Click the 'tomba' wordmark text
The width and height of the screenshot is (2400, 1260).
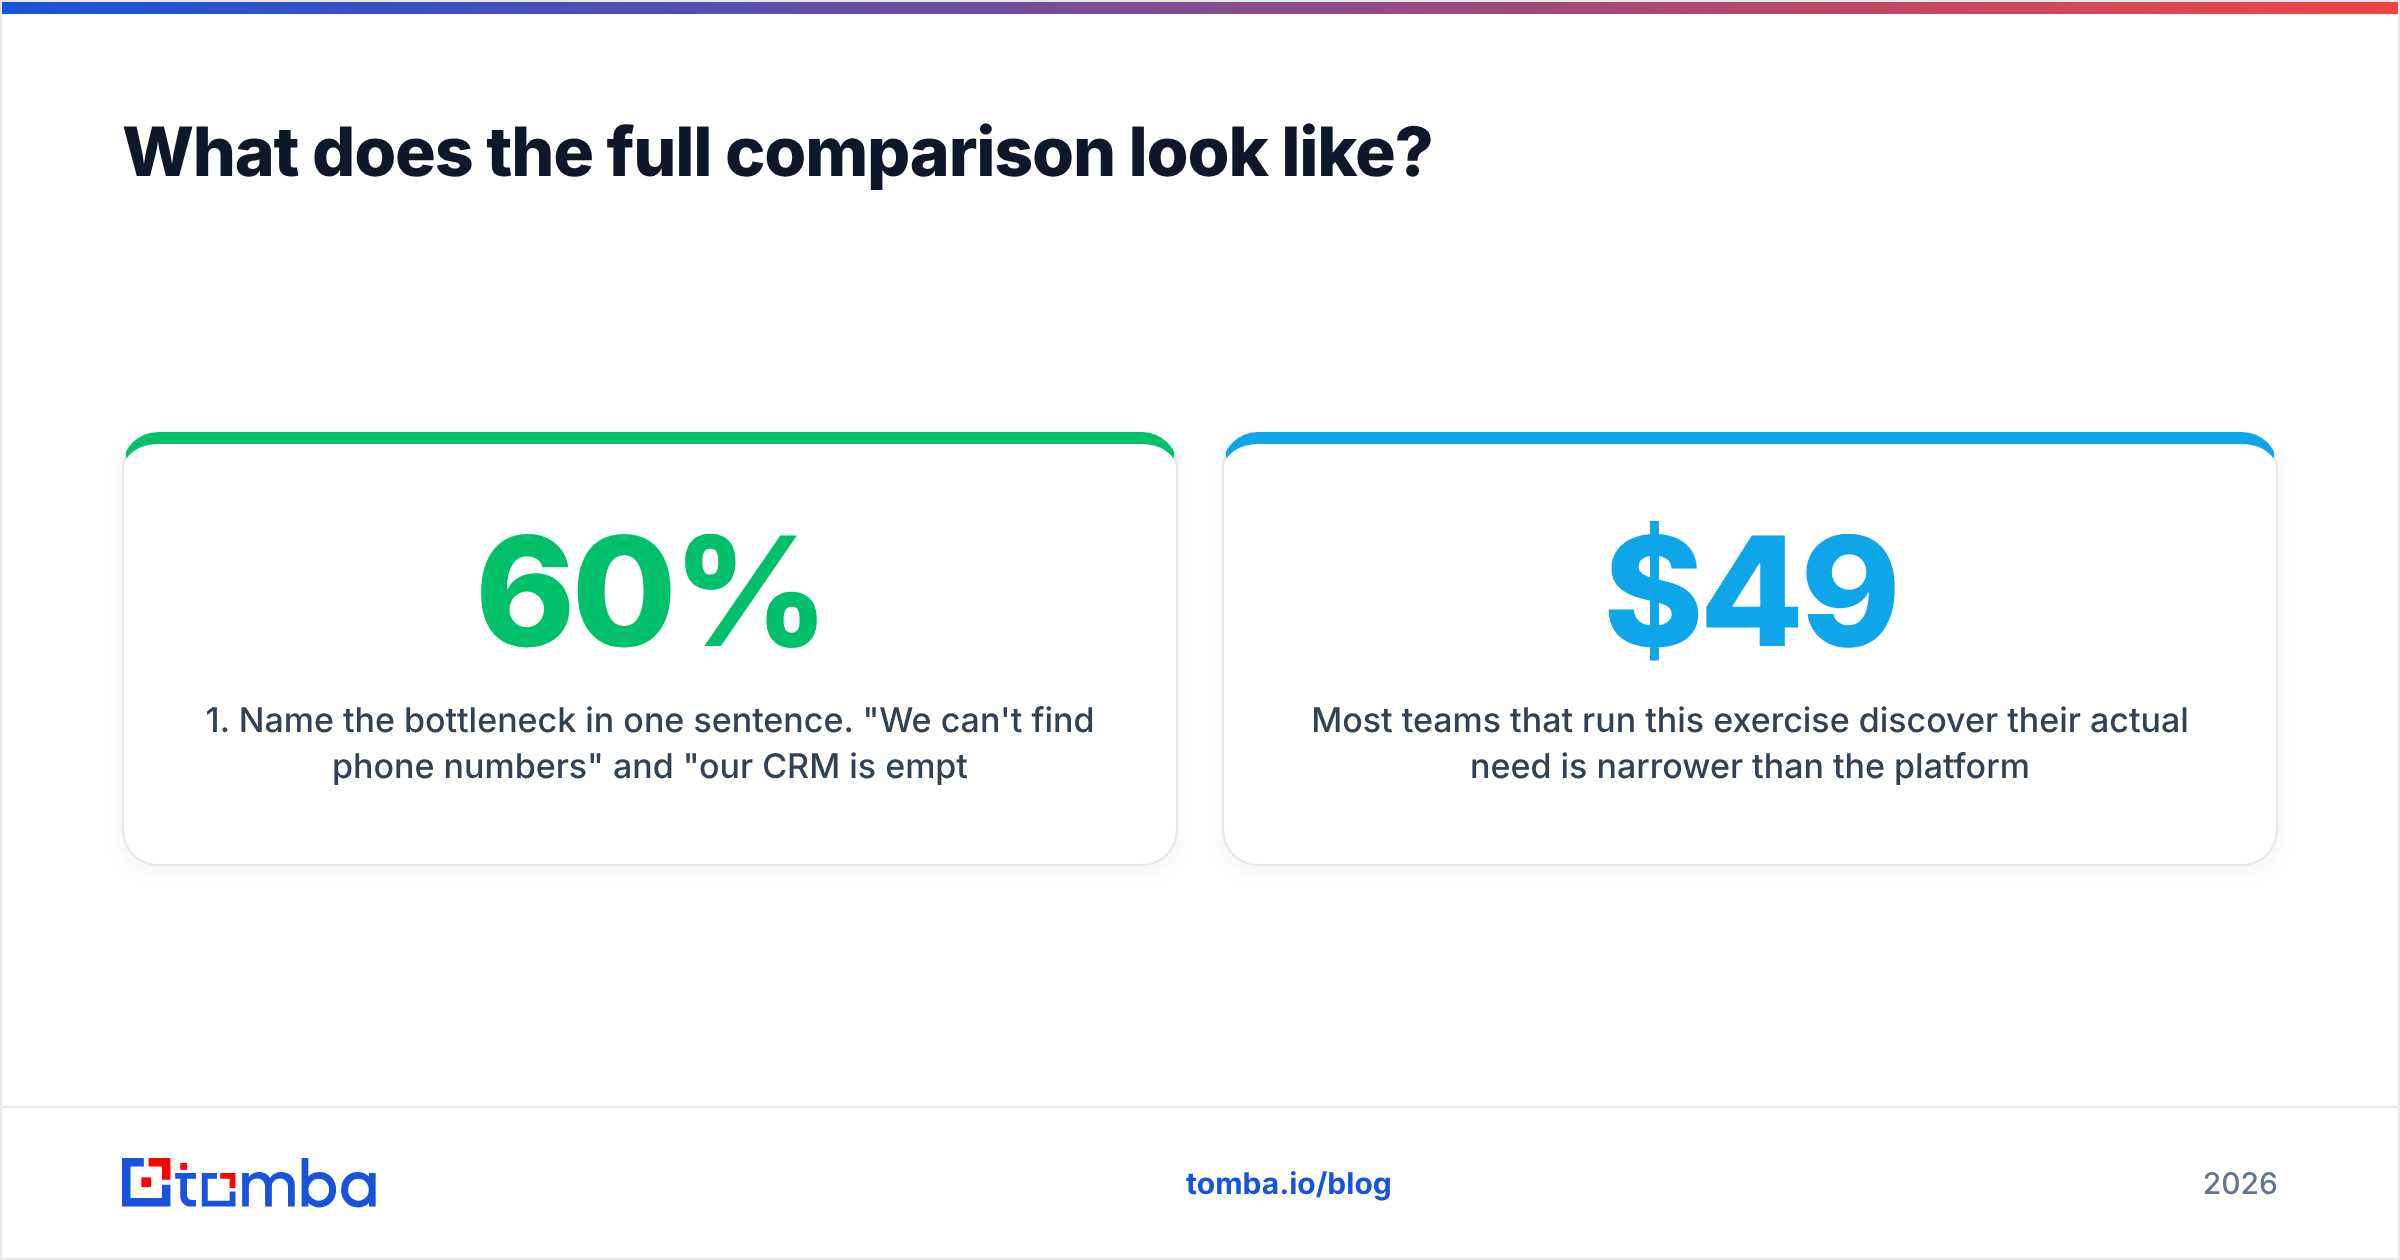click(277, 1183)
